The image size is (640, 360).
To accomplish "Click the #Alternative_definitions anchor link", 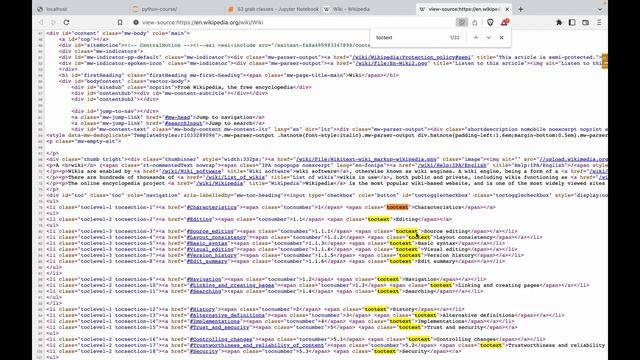I will click(227, 315).
